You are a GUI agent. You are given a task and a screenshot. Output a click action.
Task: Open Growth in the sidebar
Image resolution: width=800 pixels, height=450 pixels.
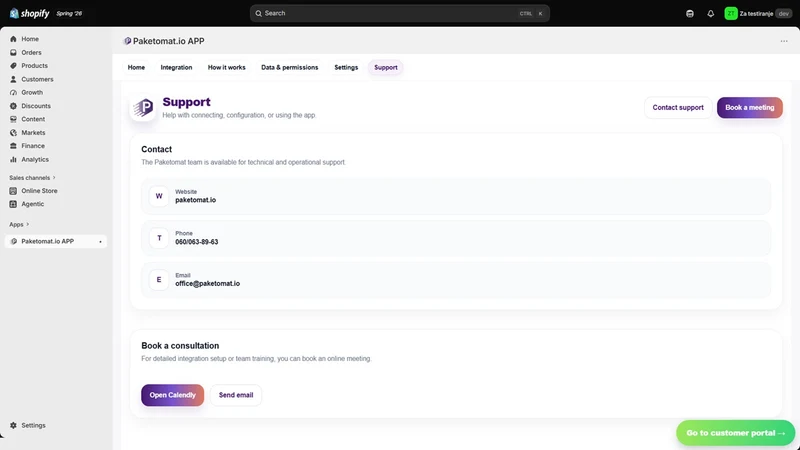coord(32,92)
